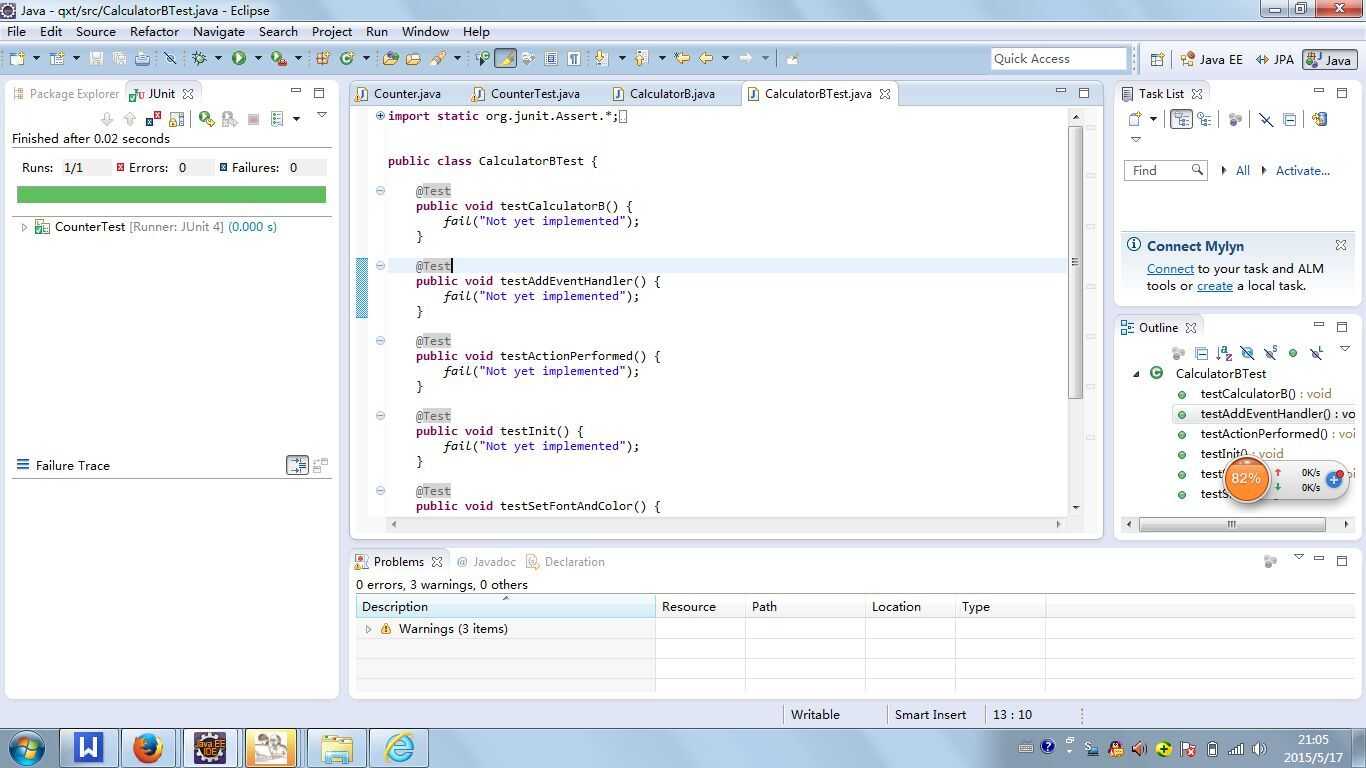
Task: Click Last Edit Location arrow icon
Action: (x=681, y=58)
